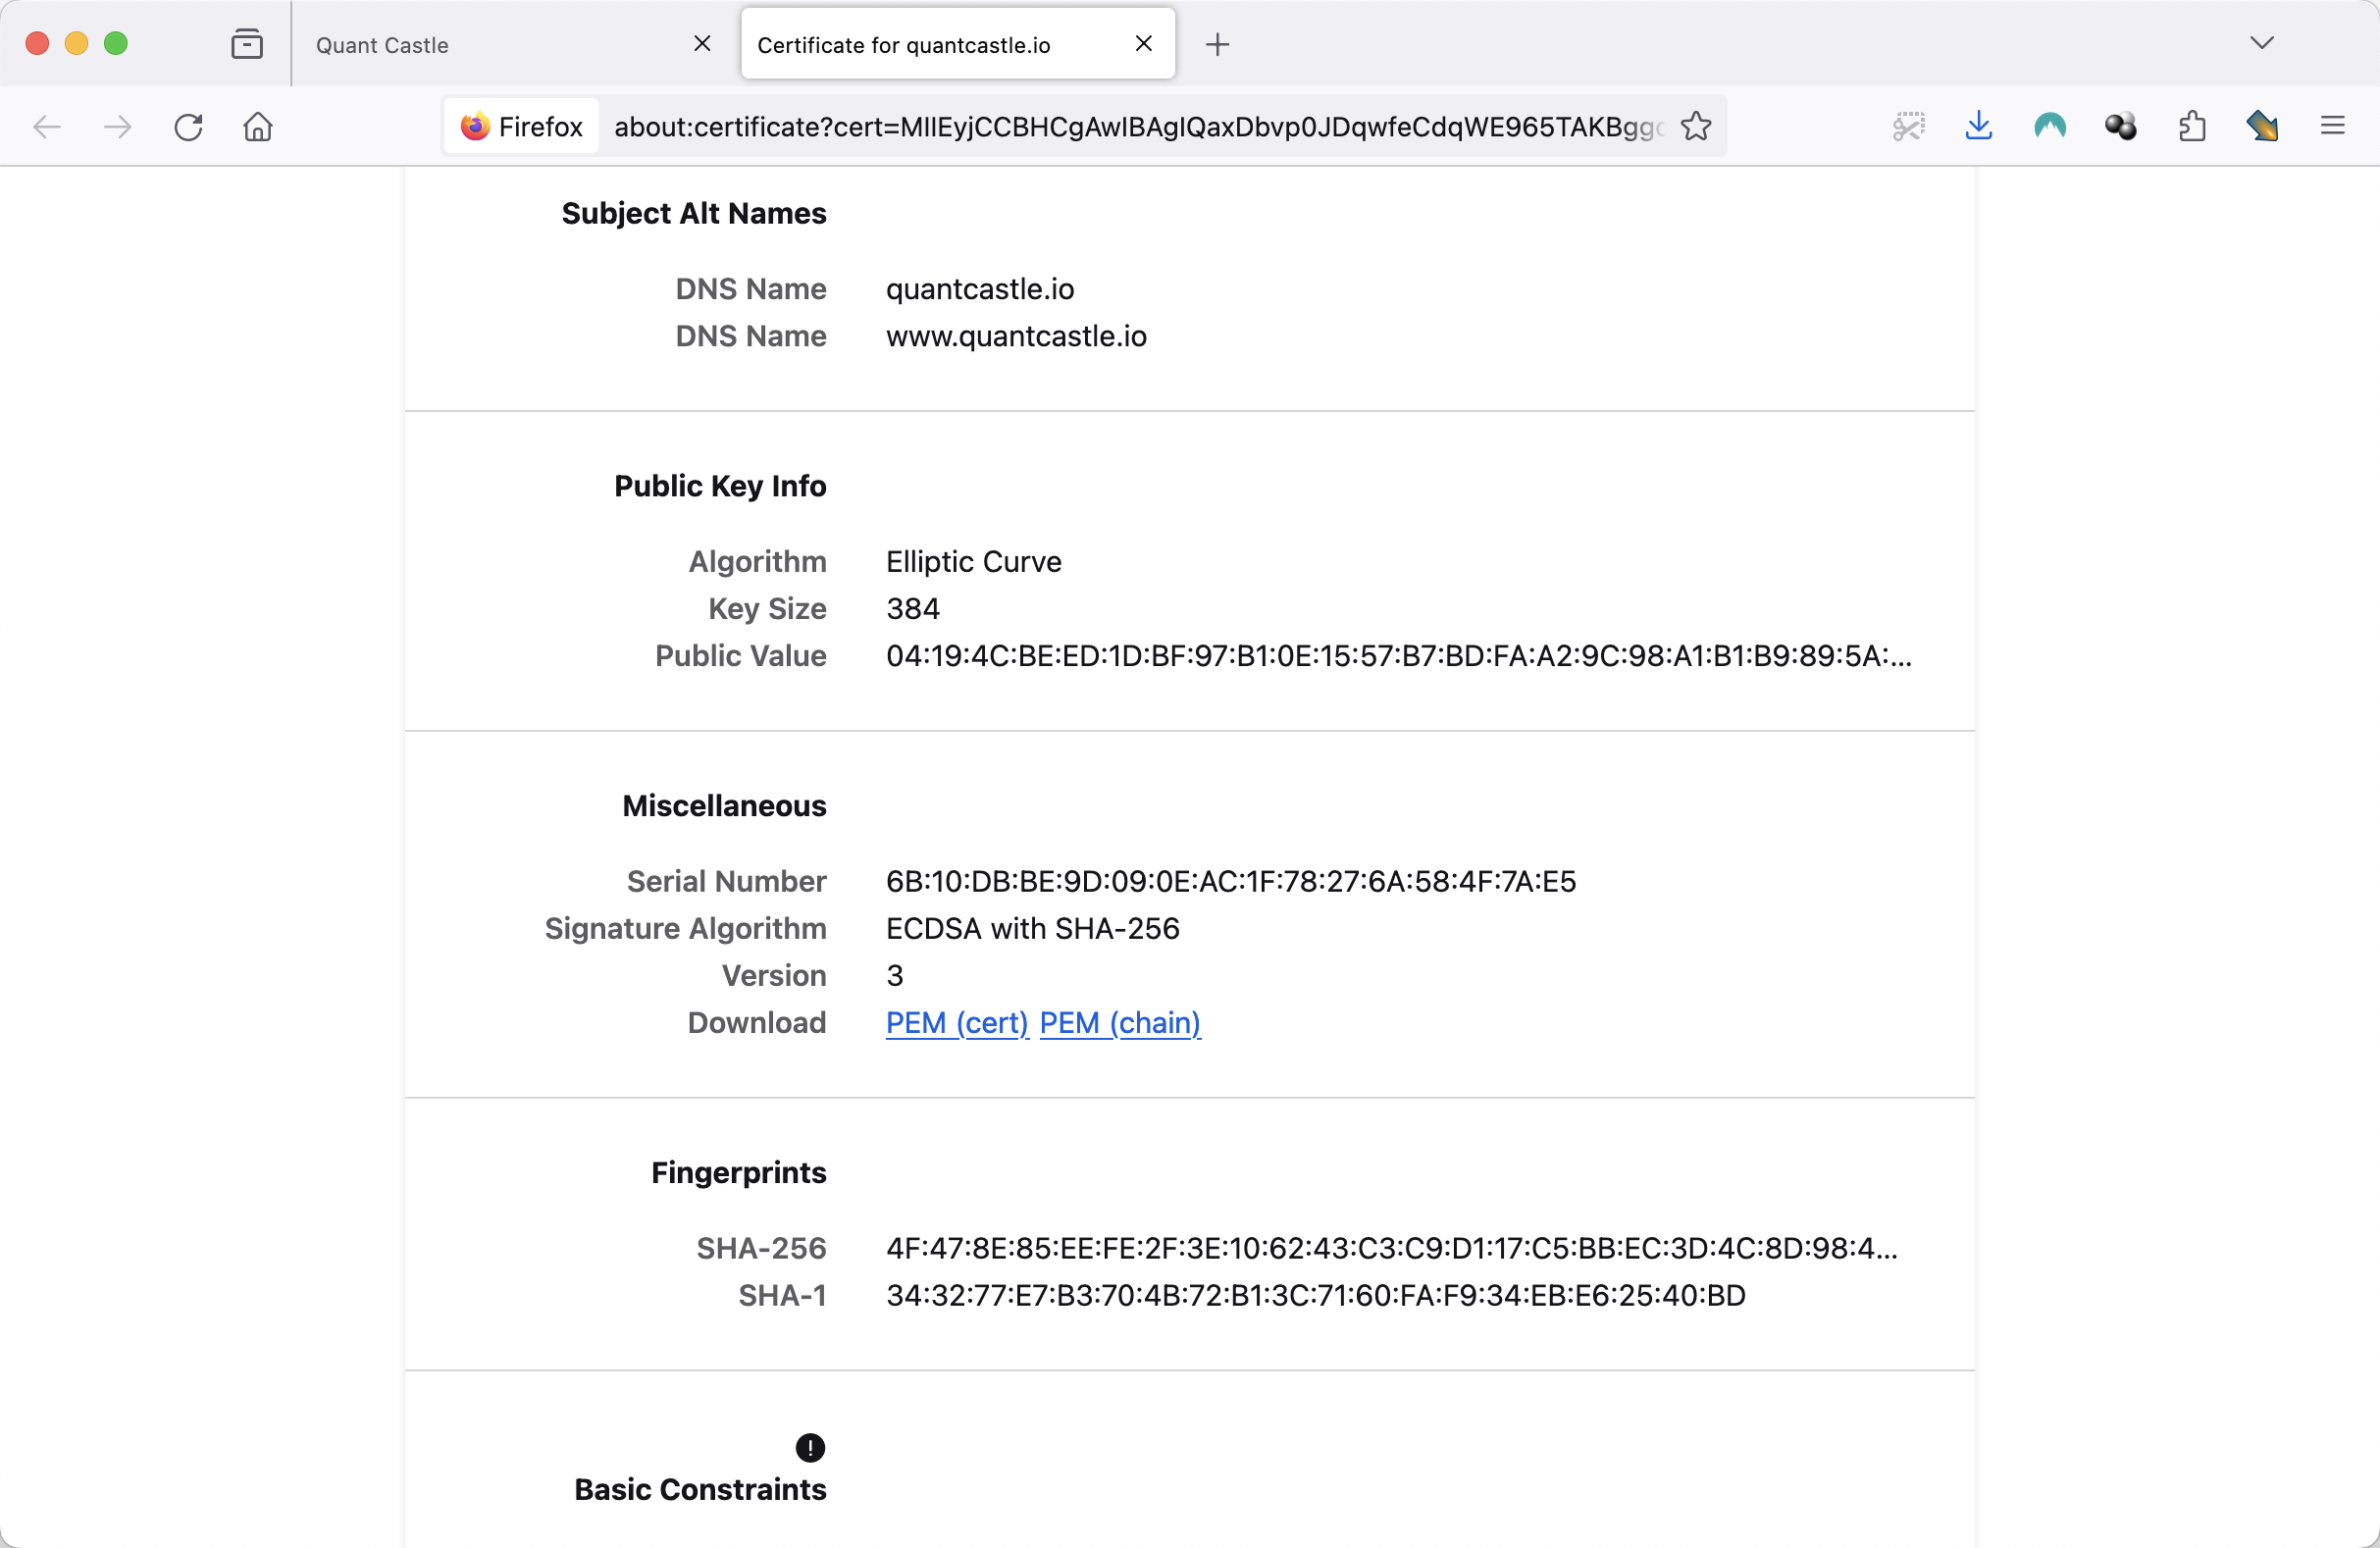Screen dimensions: 2380x1548
Task: Click the SHA-256 fingerprint value
Action: pos(1392,1248)
